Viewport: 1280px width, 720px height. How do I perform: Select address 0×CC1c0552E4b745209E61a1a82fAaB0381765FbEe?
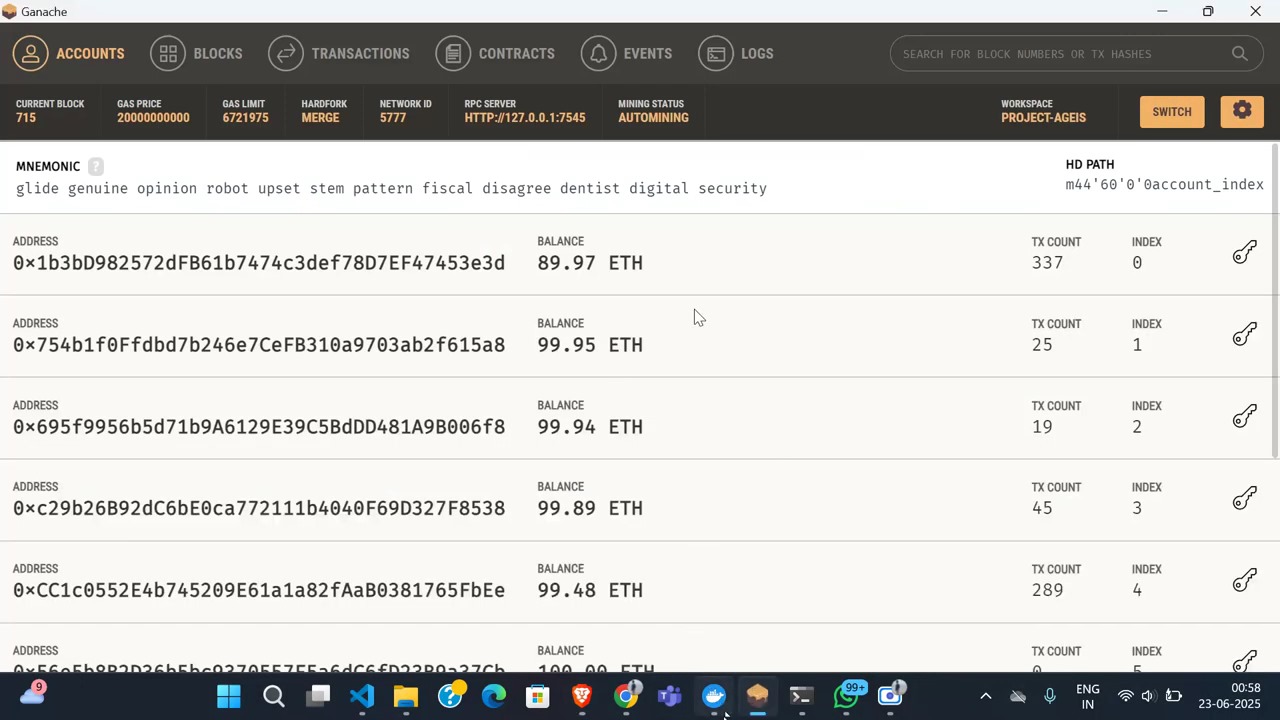tap(259, 590)
